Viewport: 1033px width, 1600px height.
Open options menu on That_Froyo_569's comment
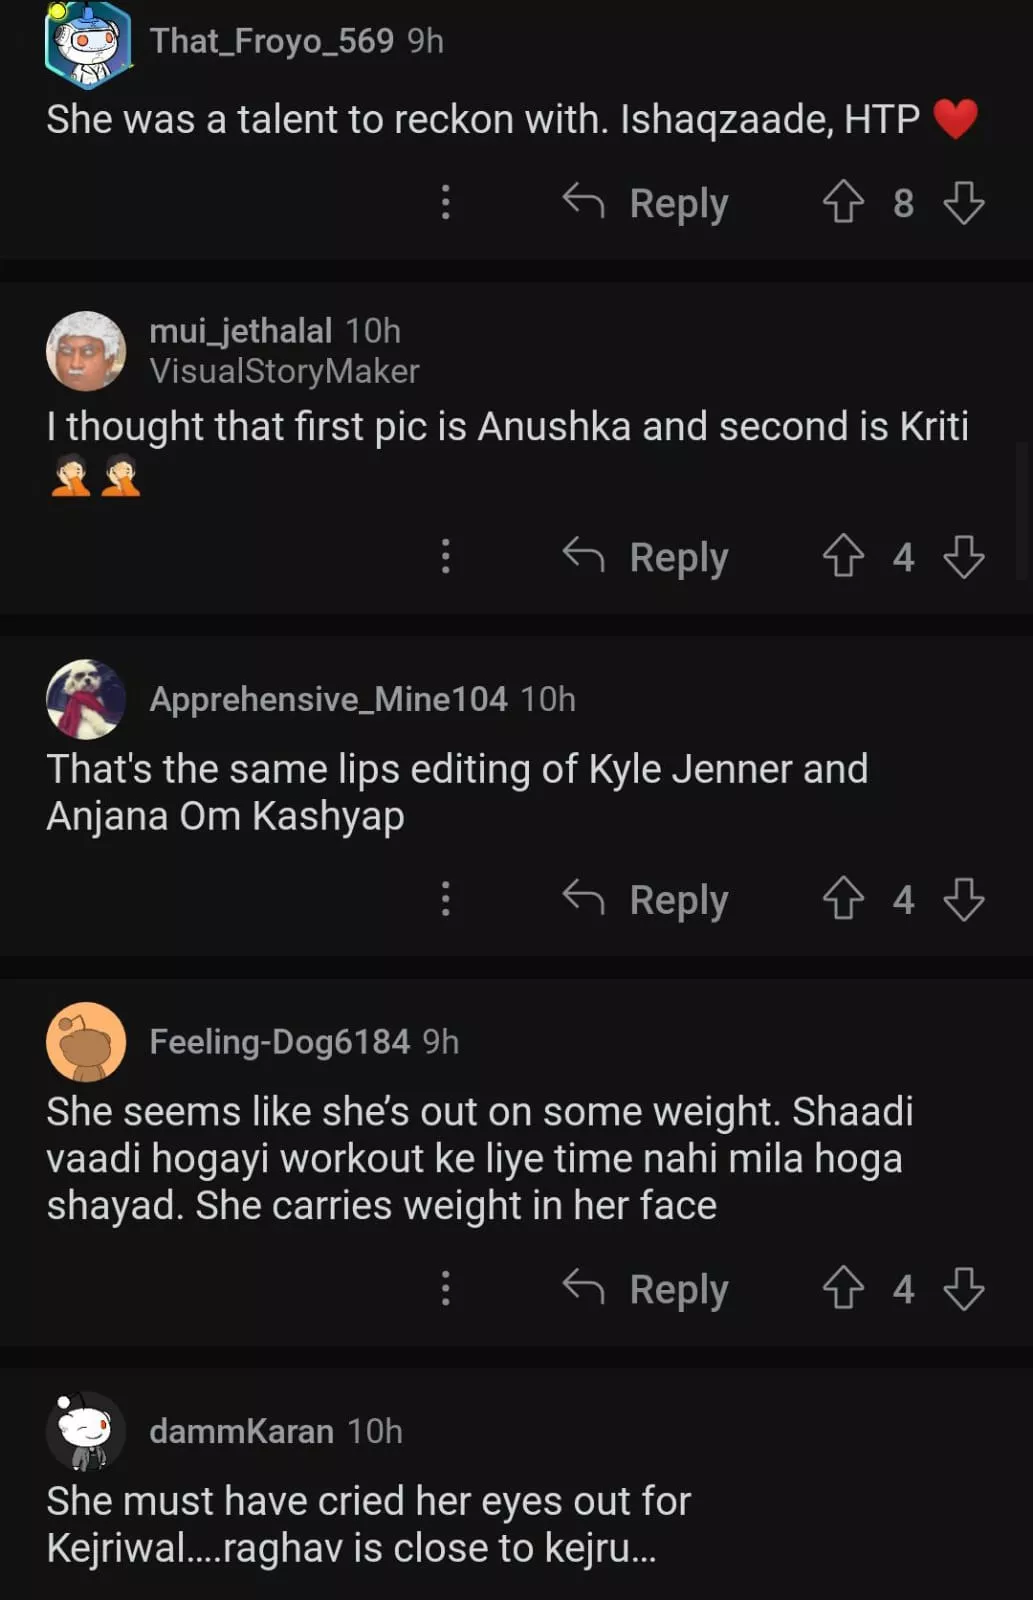pos(446,202)
